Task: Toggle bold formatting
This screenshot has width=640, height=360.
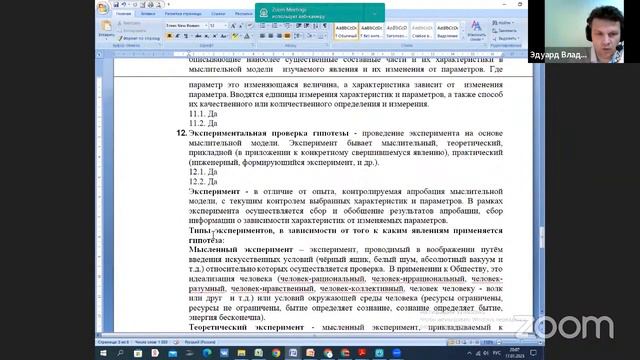Action: [x=169, y=36]
